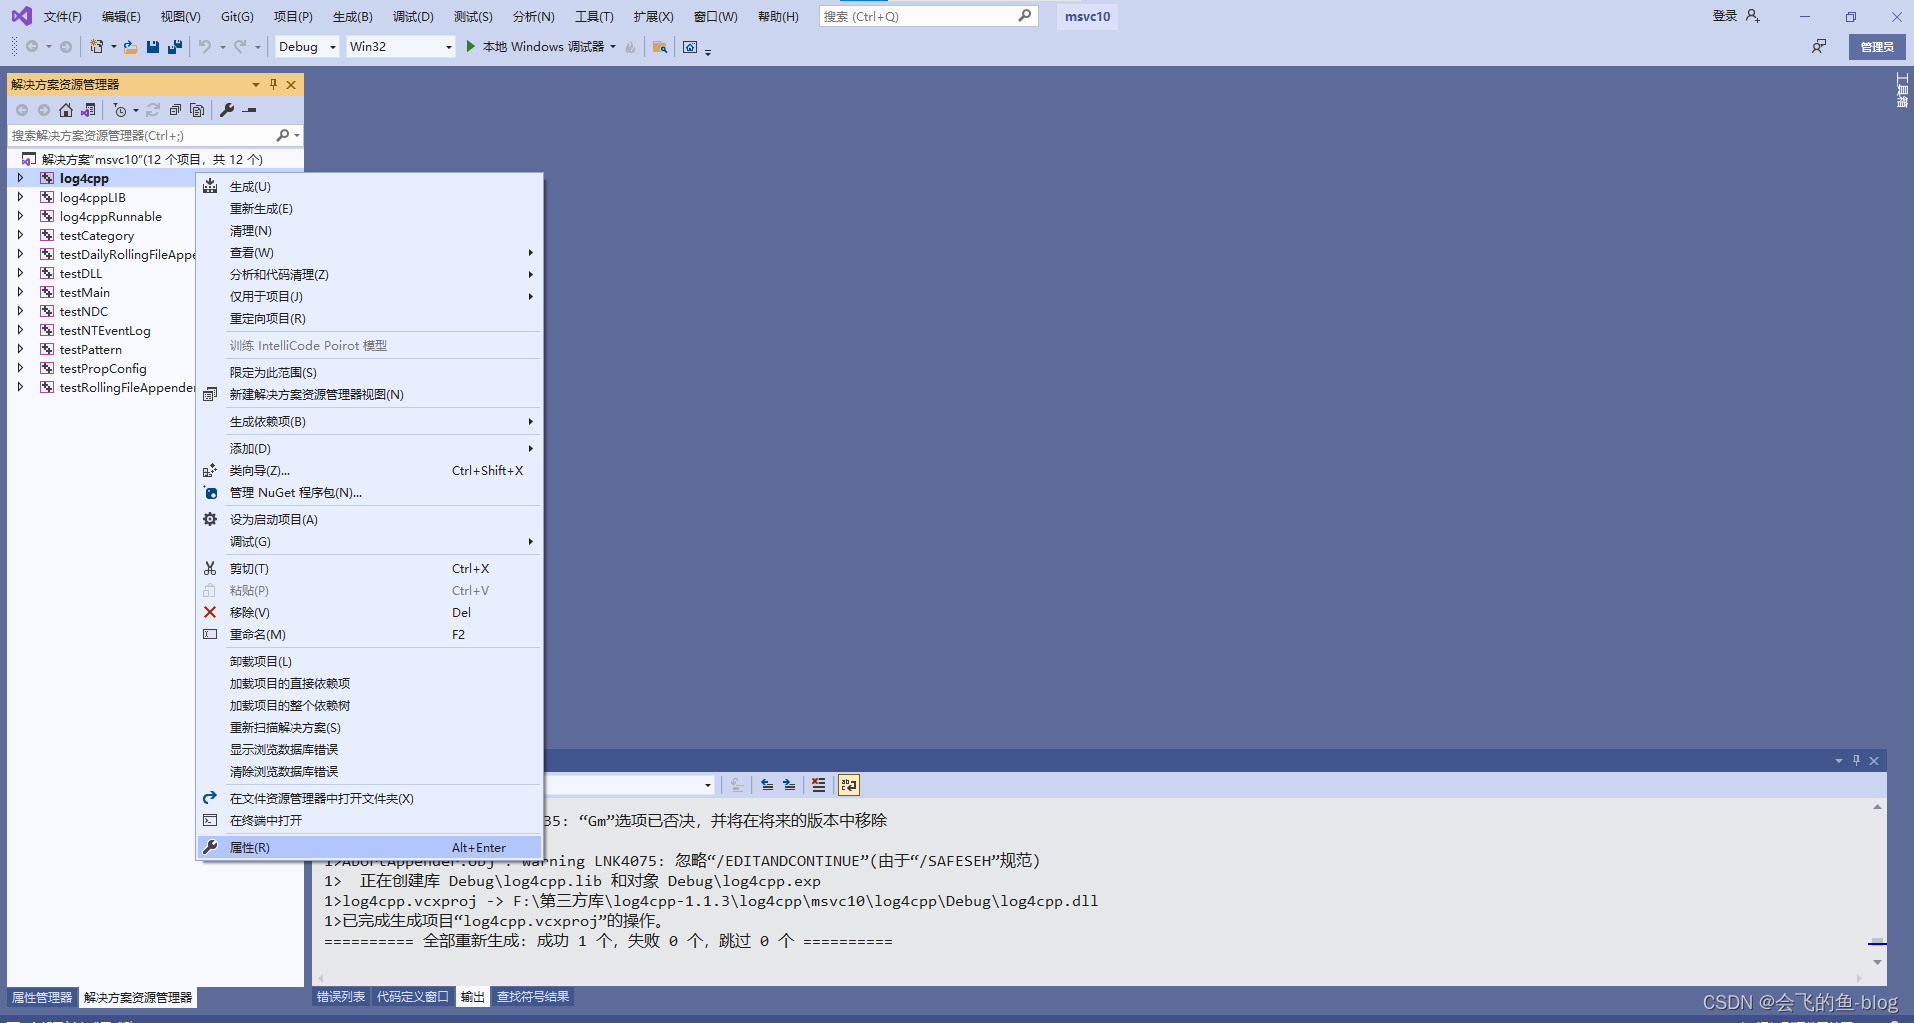The image size is (1914, 1023).
Task: Click Go to Next Message icon in Output
Action: tap(789, 785)
